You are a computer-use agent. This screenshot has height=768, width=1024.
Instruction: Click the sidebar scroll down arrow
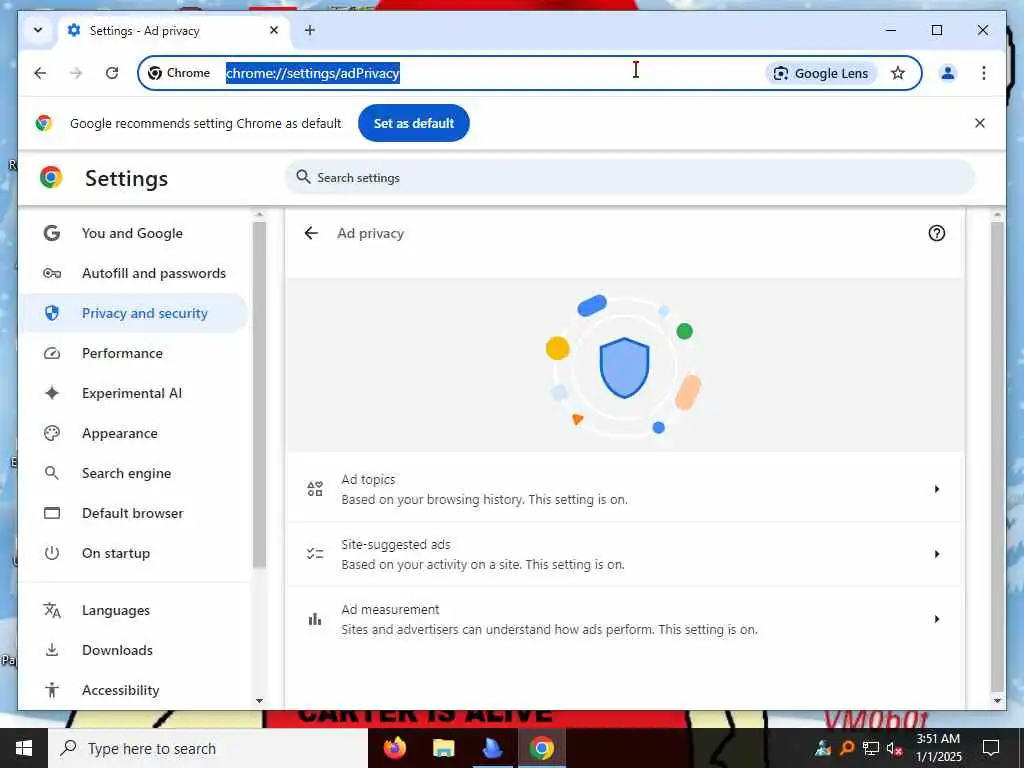(259, 701)
